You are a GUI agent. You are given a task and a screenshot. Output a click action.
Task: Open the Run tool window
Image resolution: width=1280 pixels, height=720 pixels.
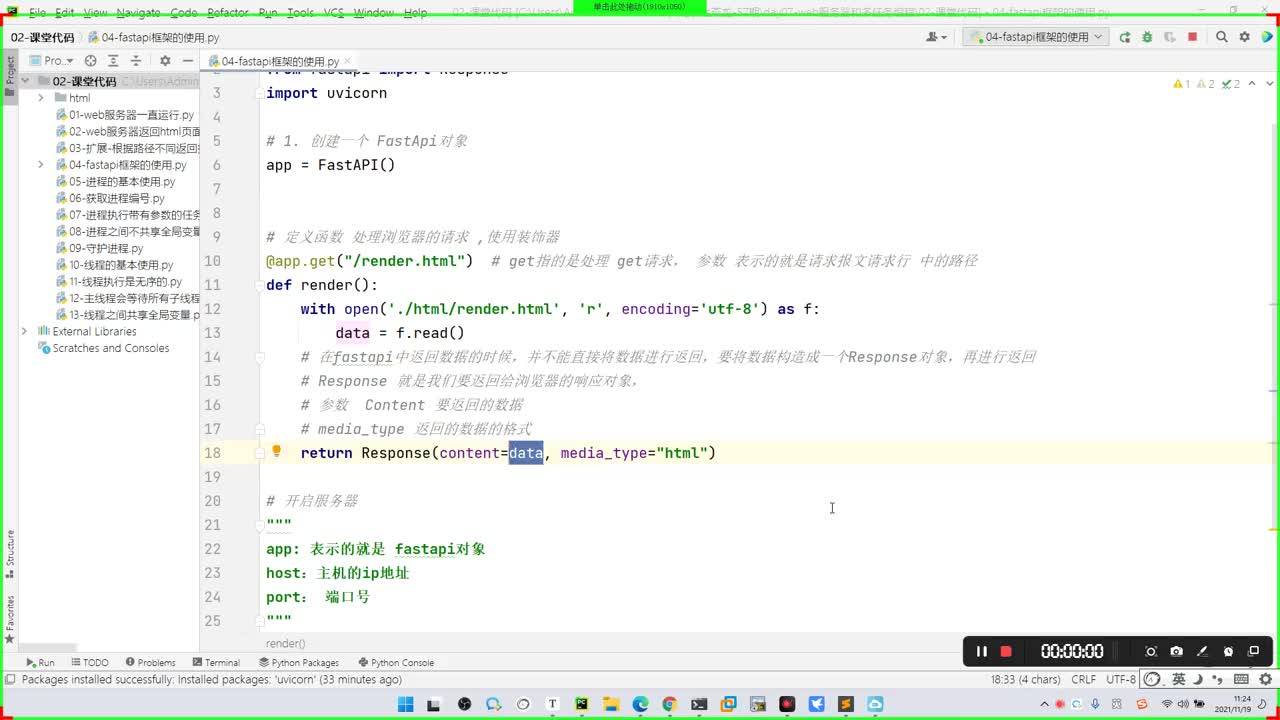(40, 662)
